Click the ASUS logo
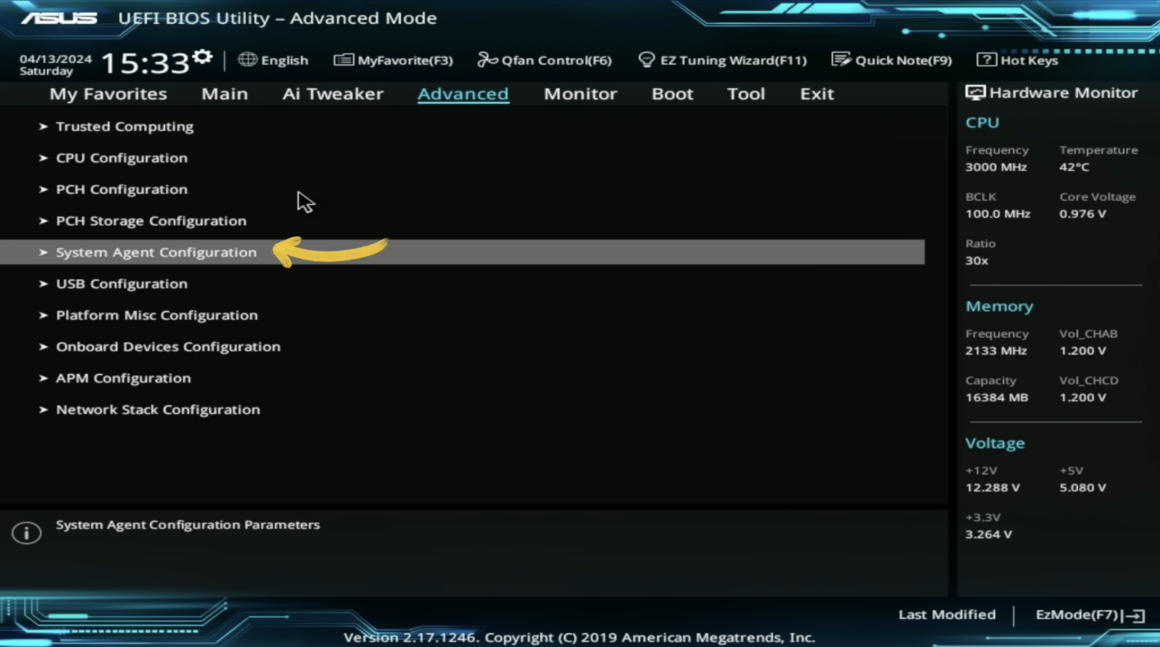 (59, 18)
